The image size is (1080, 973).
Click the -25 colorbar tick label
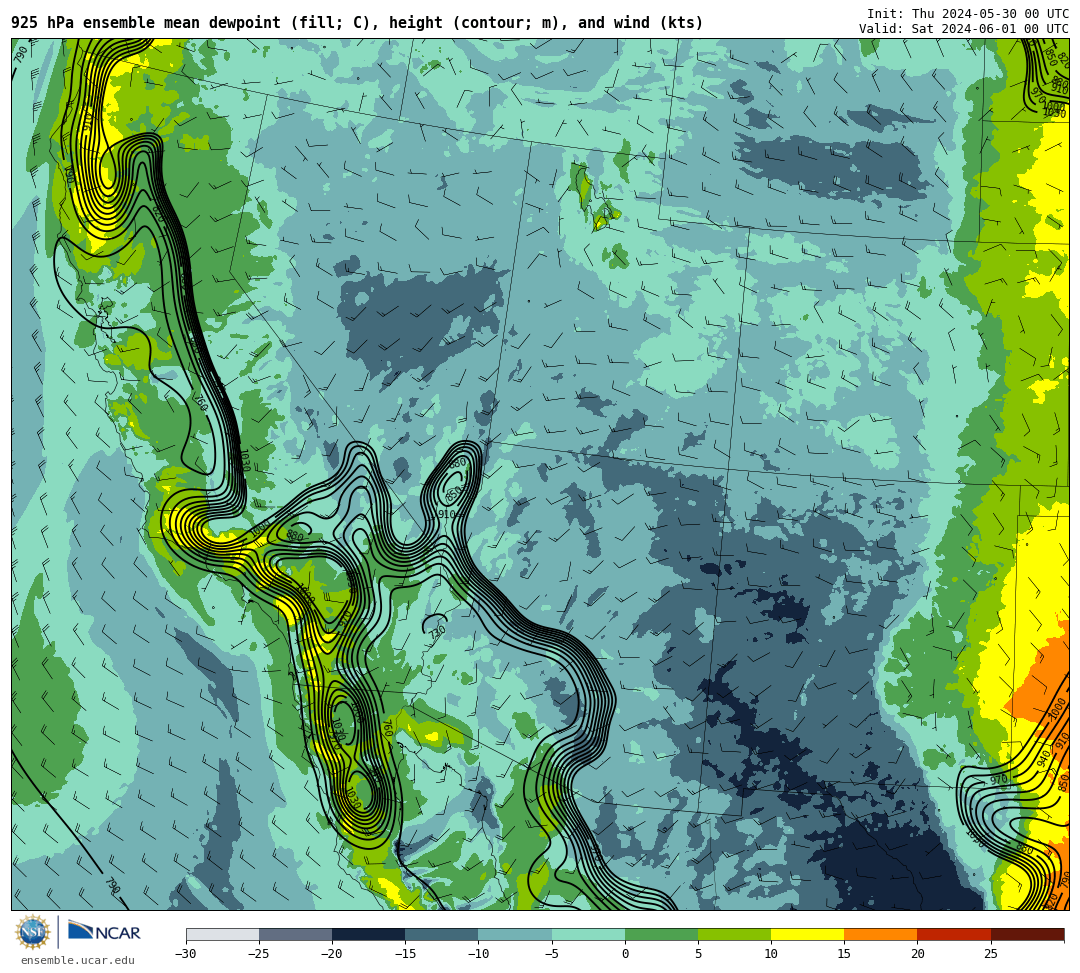[x=259, y=954]
